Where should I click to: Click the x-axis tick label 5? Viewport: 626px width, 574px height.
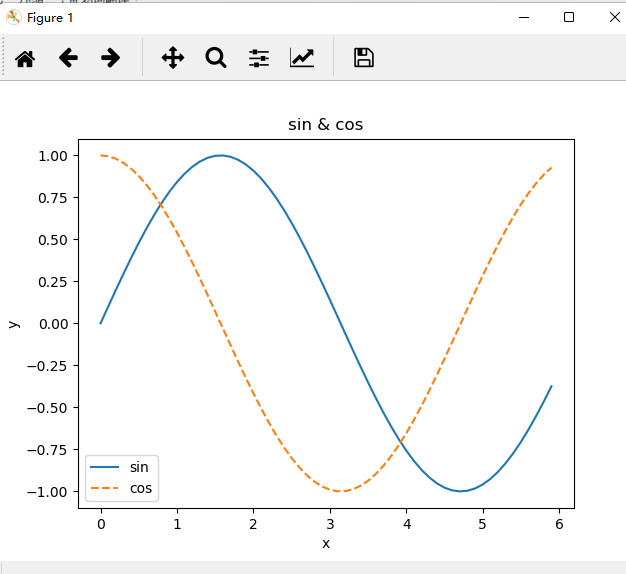pos(483,524)
